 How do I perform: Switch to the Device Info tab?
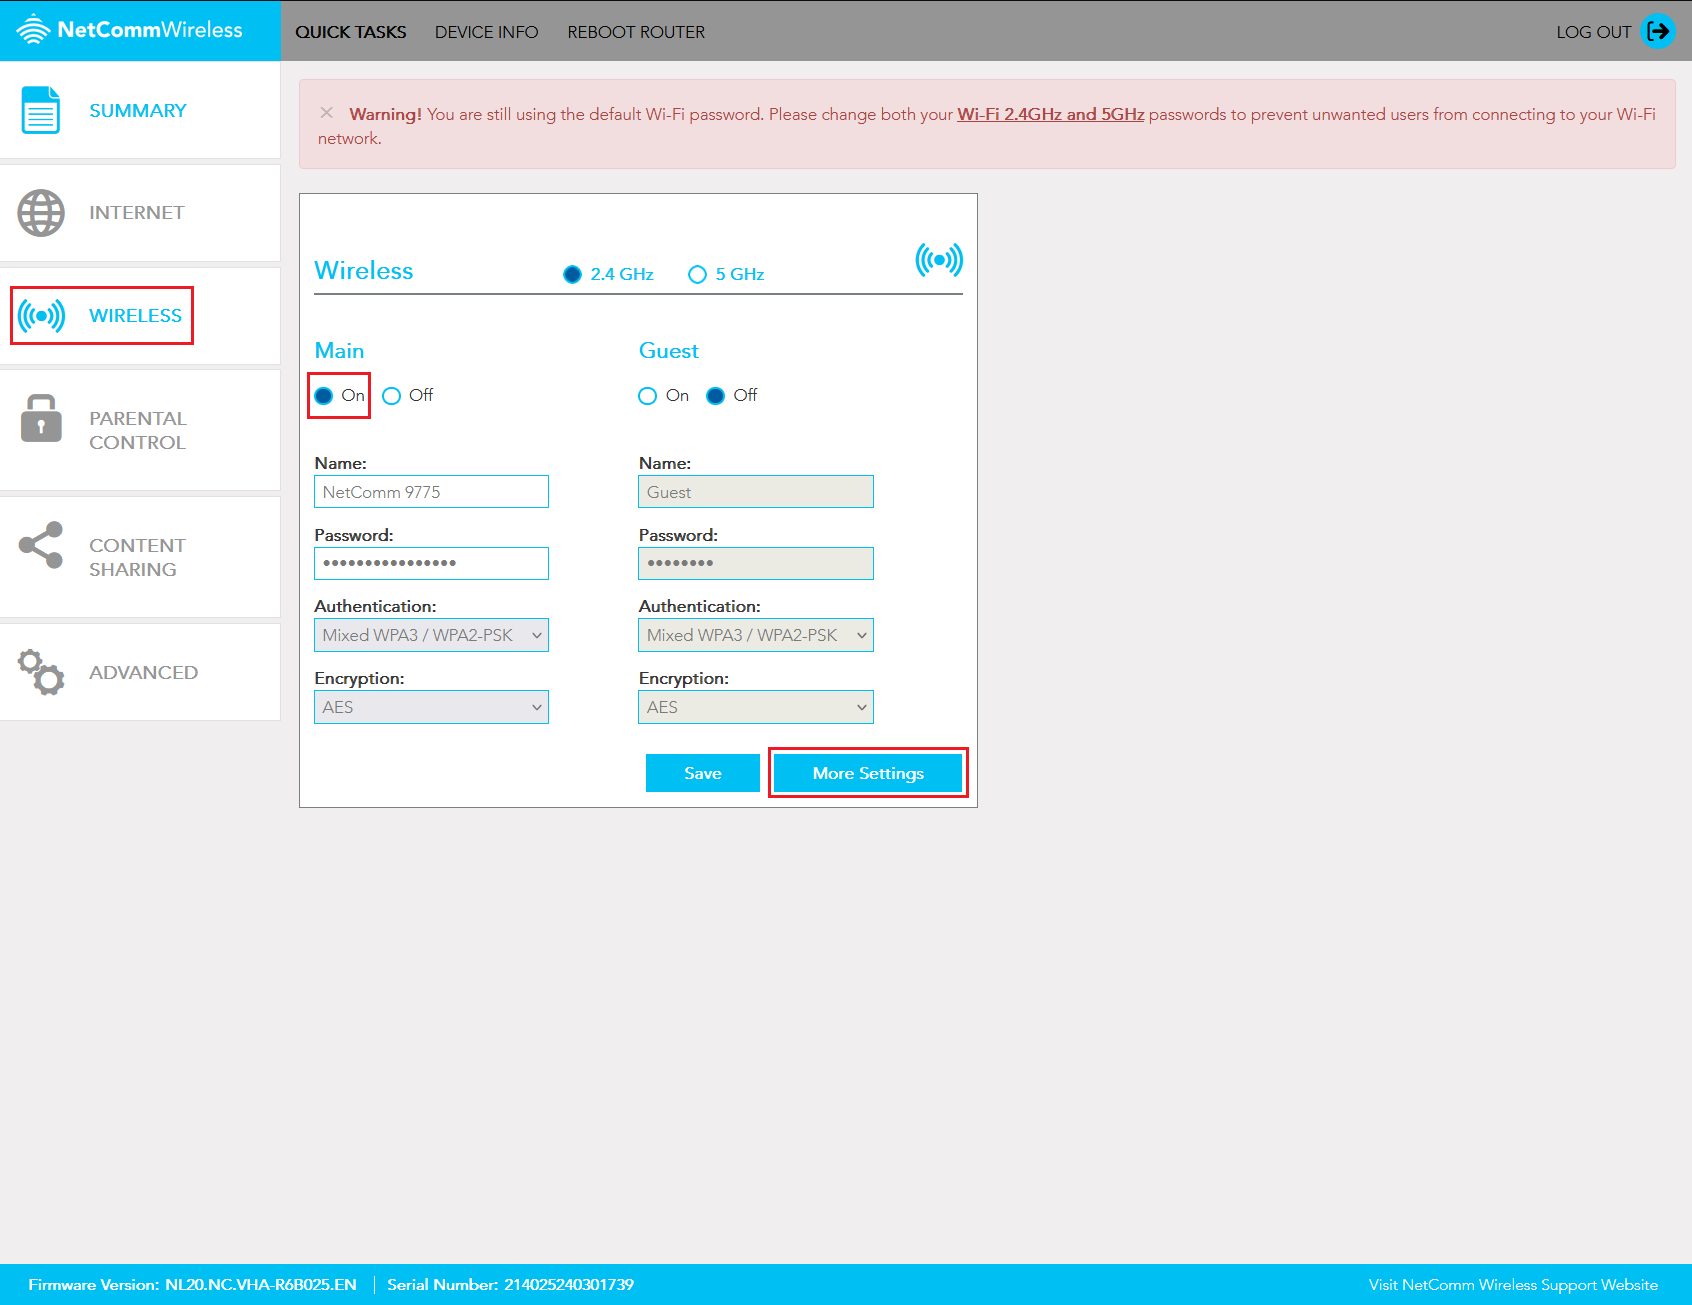click(487, 31)
